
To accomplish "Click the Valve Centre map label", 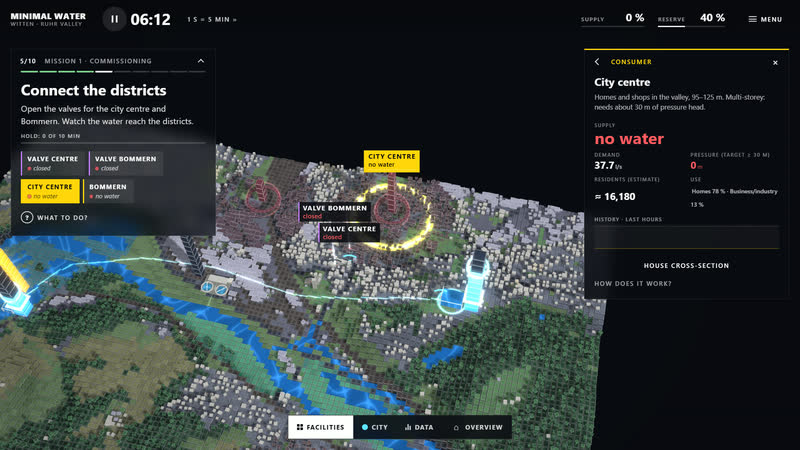I will pyautogui.click(x=349, y=233).
